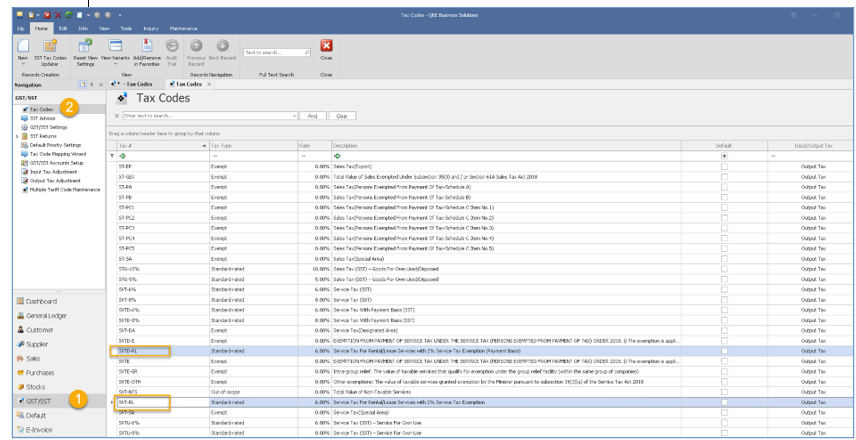856x440 pixels.
Task: Open the Maintenance menu
Action: pos(196,14)
